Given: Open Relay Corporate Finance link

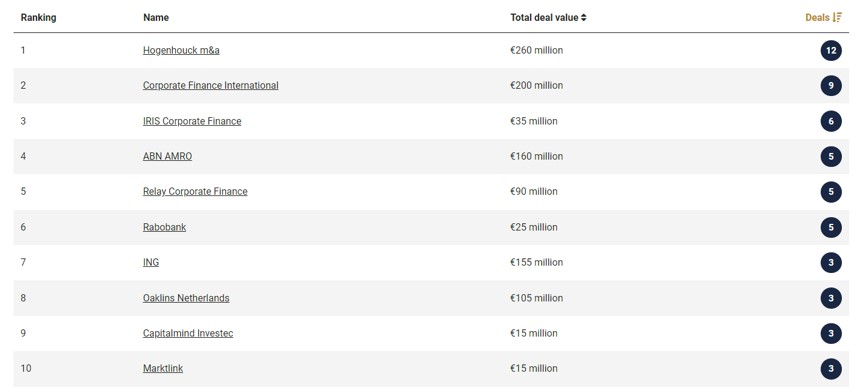Looking at the screenshot, I should coord(195,192).
